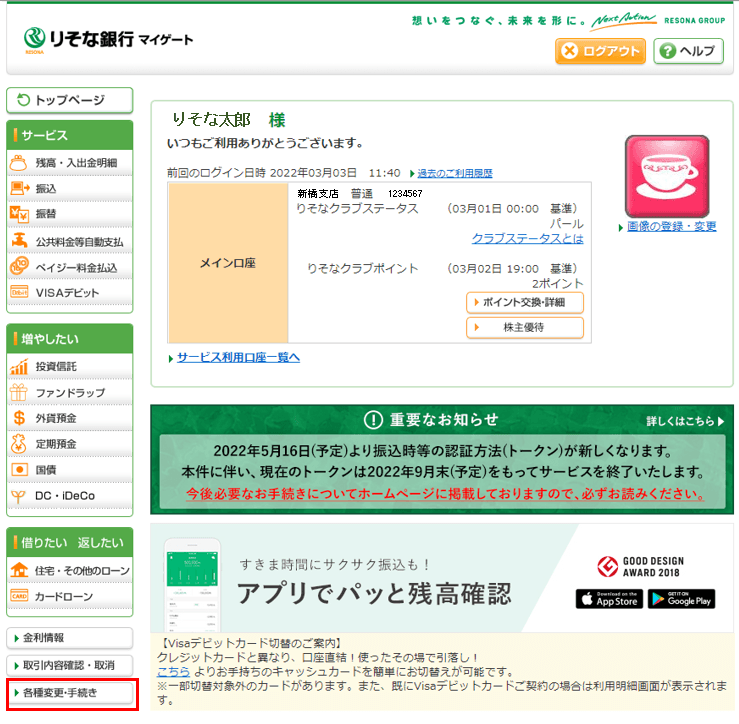This screenshot has height=724, width=739.
Task: Open 投資信託 in the 増やしたい menu
Action: tap(70, 367)
